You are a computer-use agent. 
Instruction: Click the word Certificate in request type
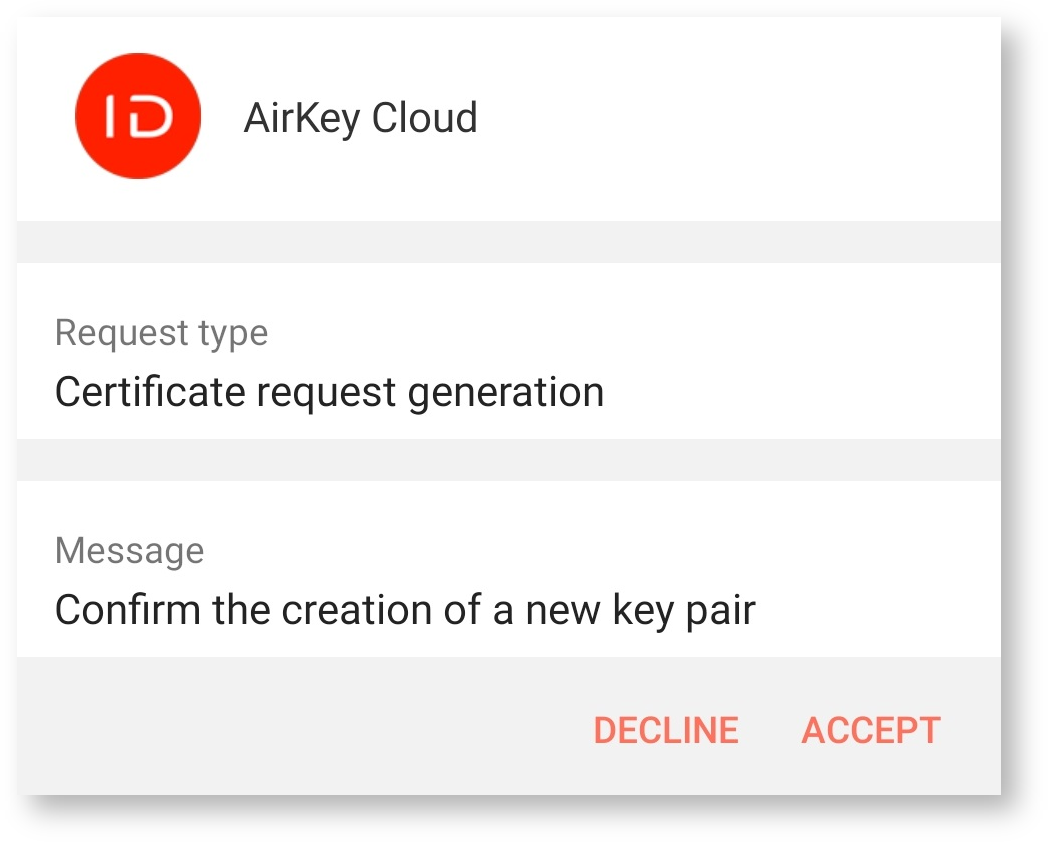[151, 392]
